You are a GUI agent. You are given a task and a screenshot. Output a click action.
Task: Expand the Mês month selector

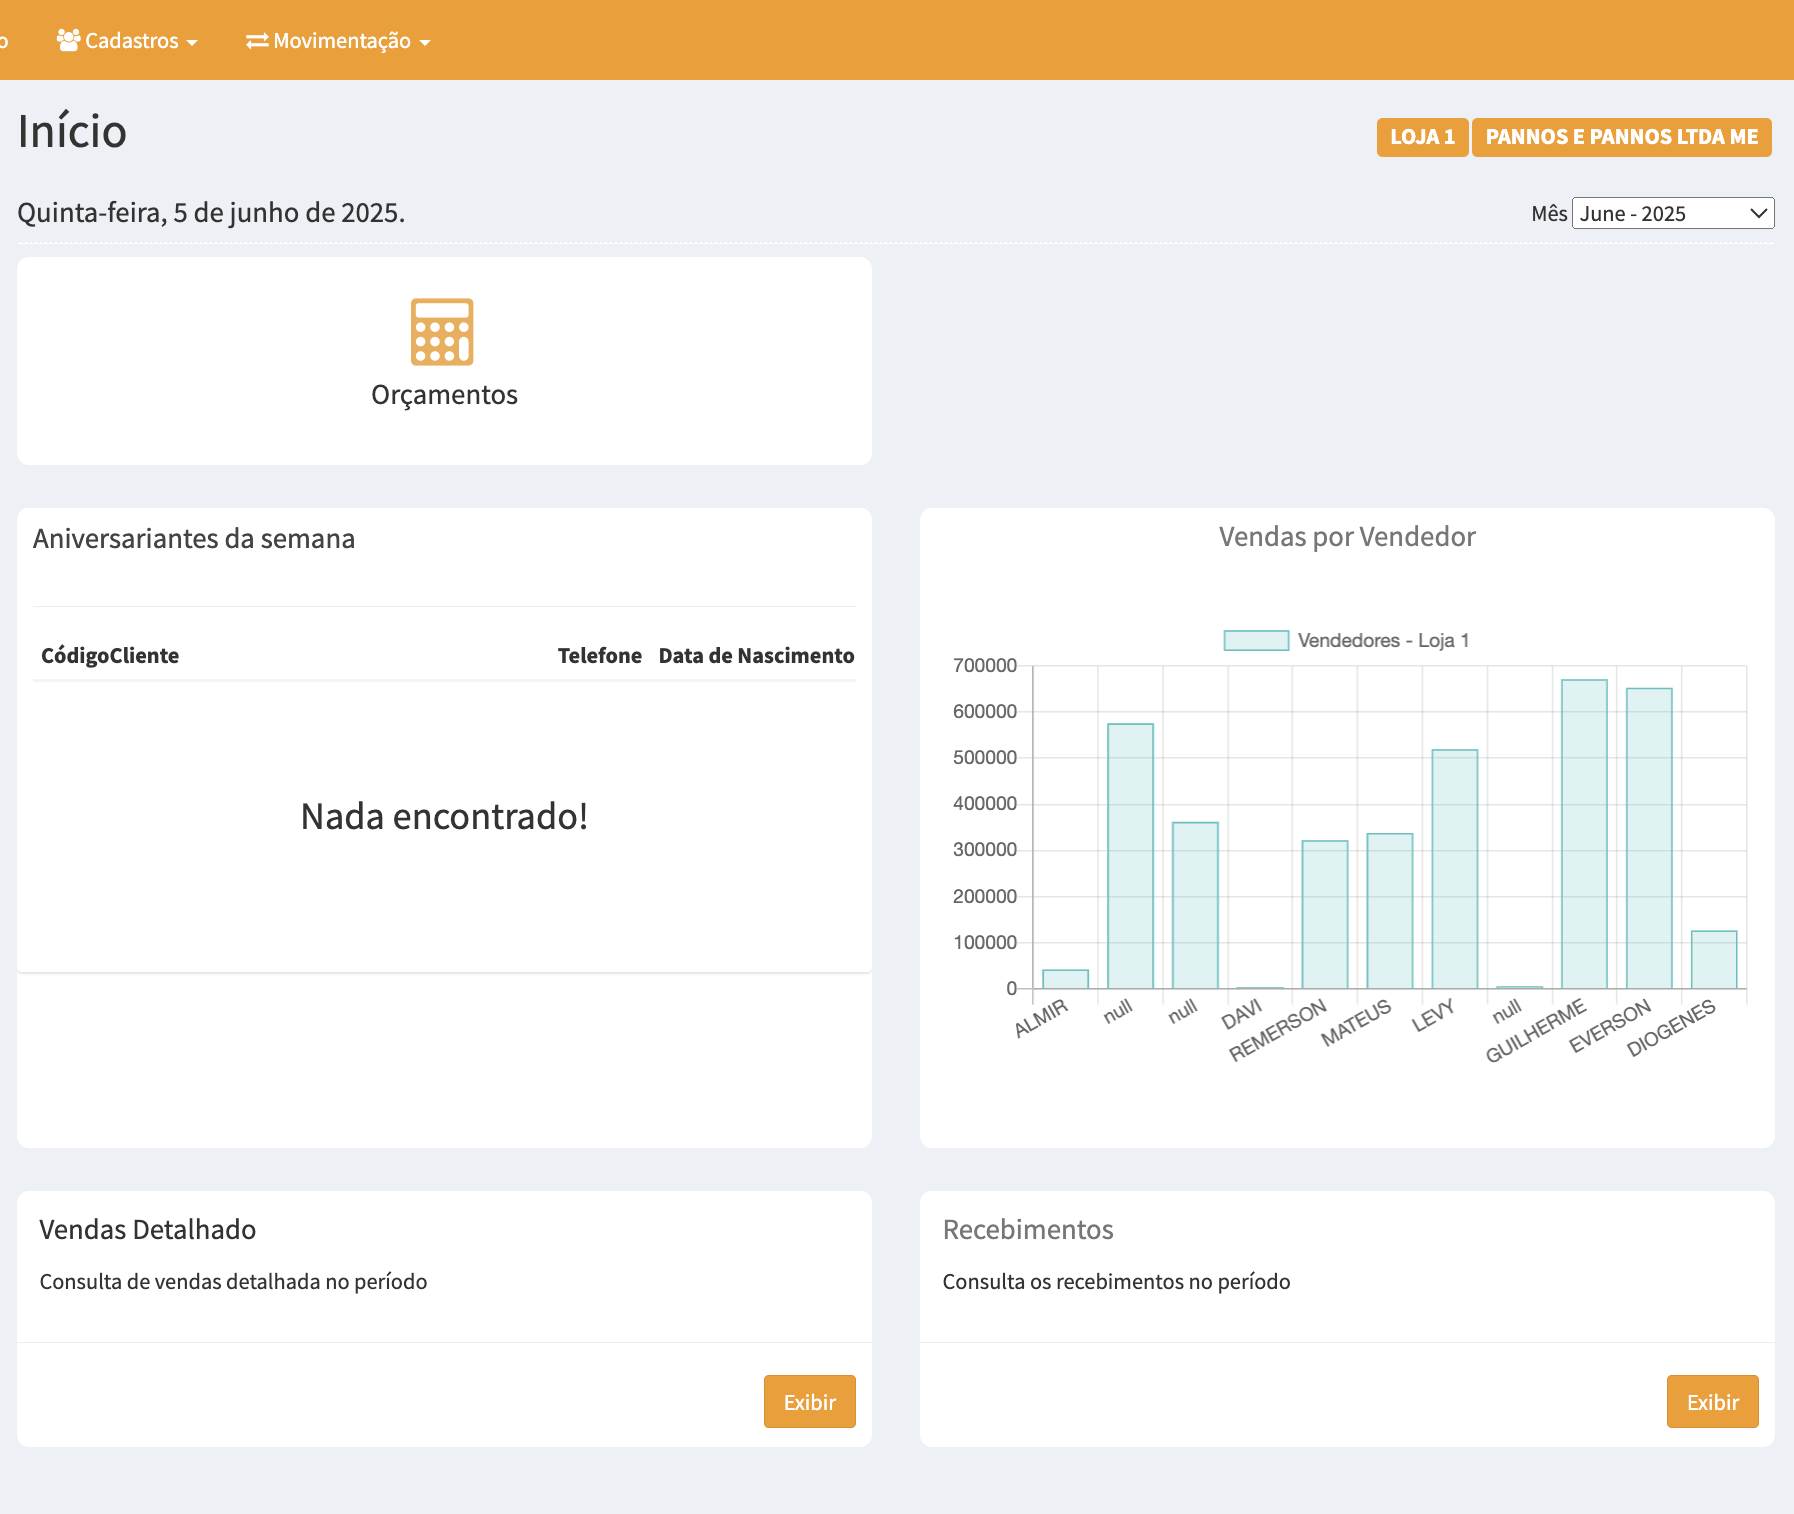(x=1672, y=213)
